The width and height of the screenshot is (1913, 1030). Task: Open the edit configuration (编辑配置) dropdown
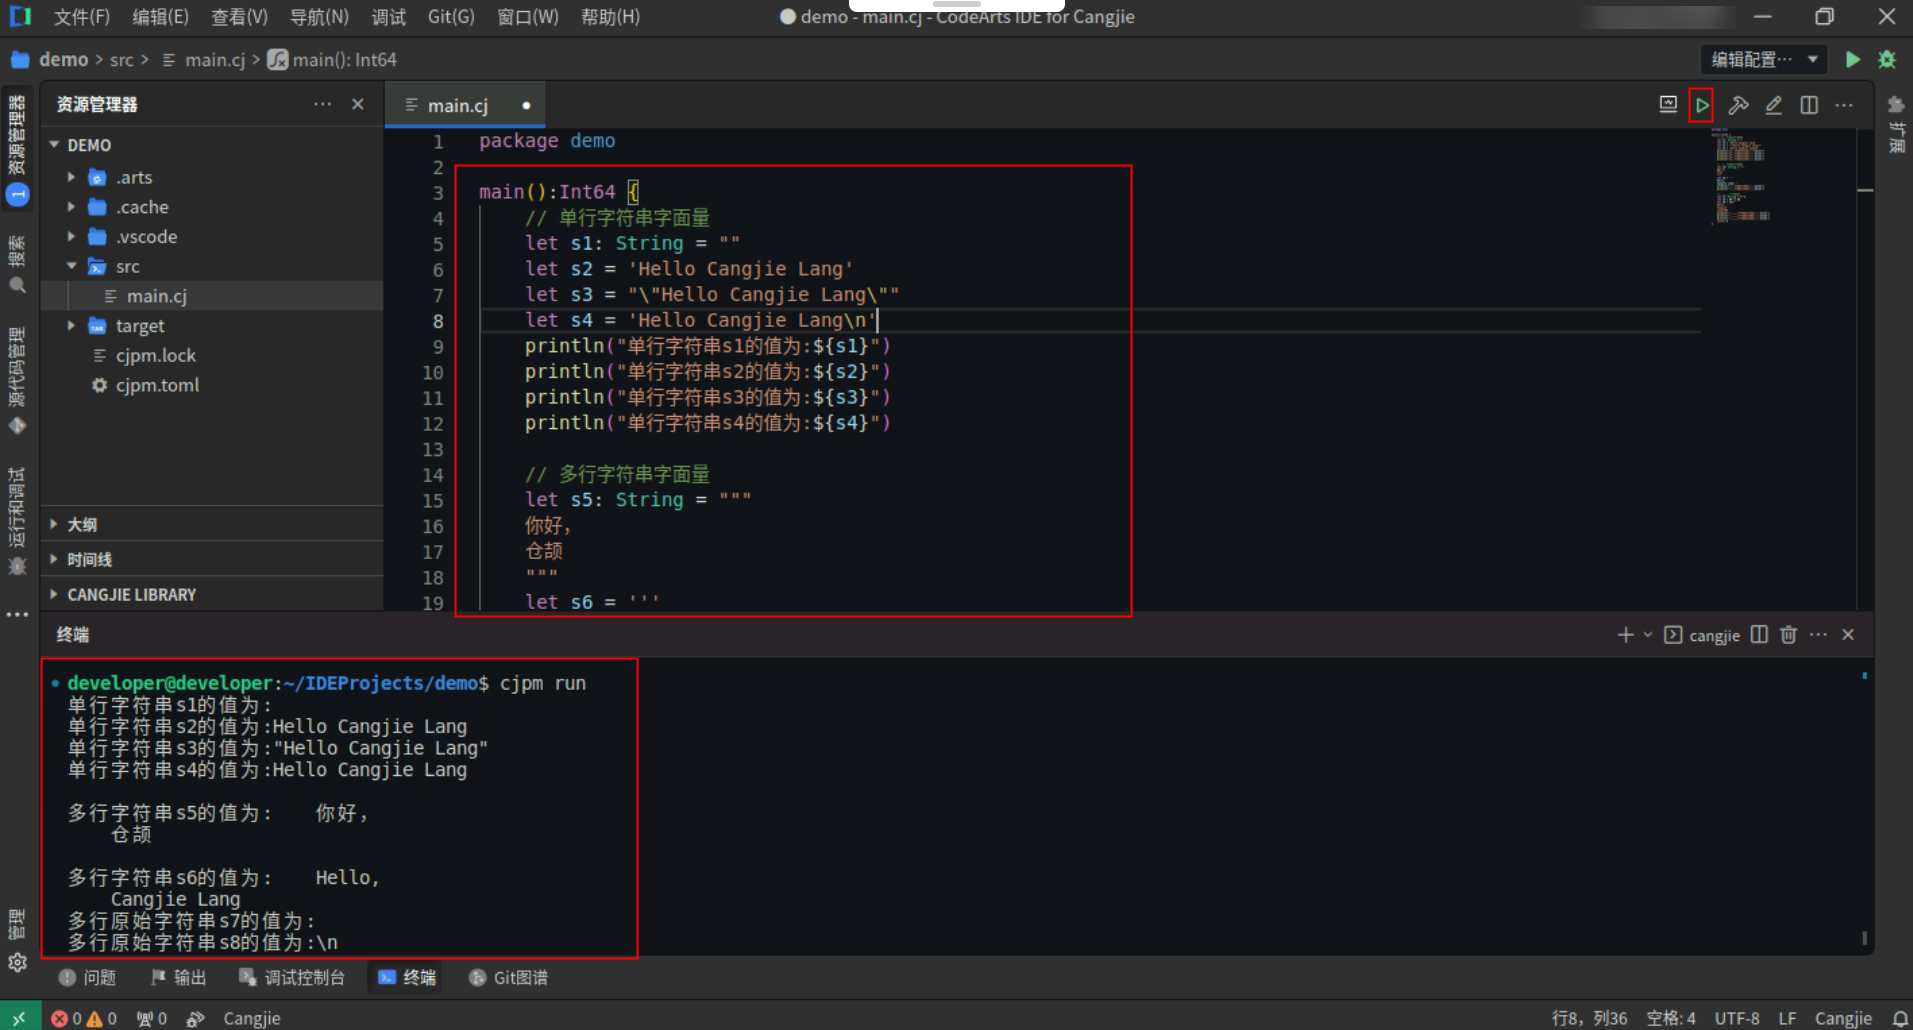point(1764,60)
